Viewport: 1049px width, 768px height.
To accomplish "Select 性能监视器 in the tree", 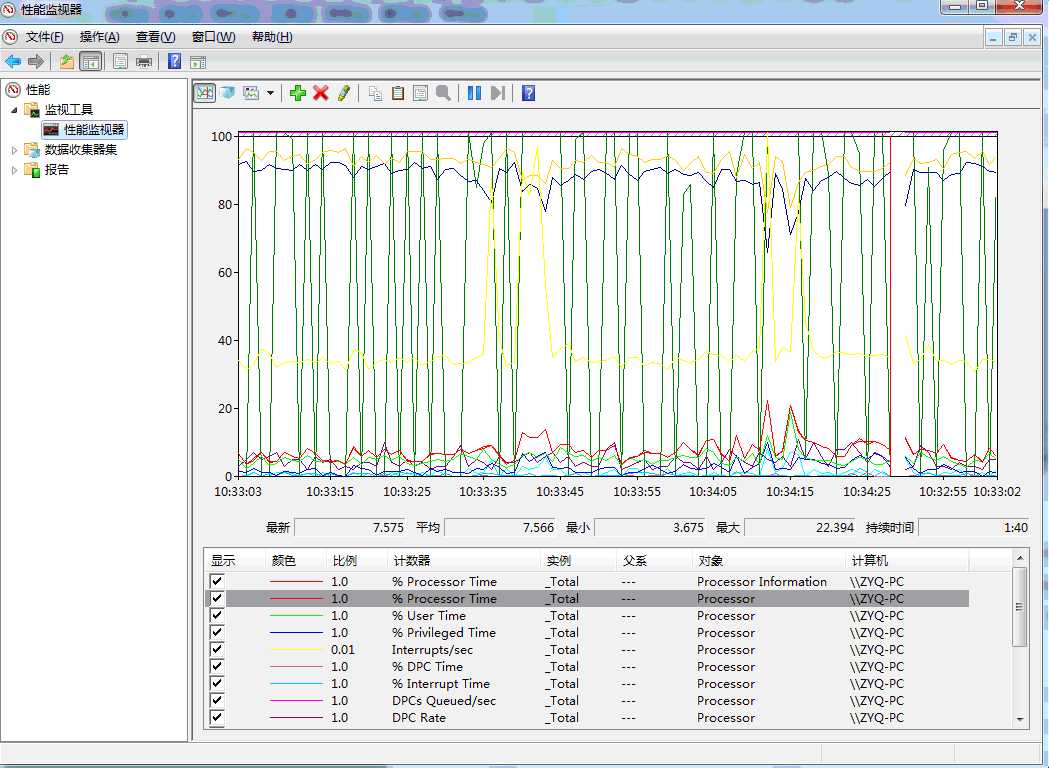I will 94,129.
